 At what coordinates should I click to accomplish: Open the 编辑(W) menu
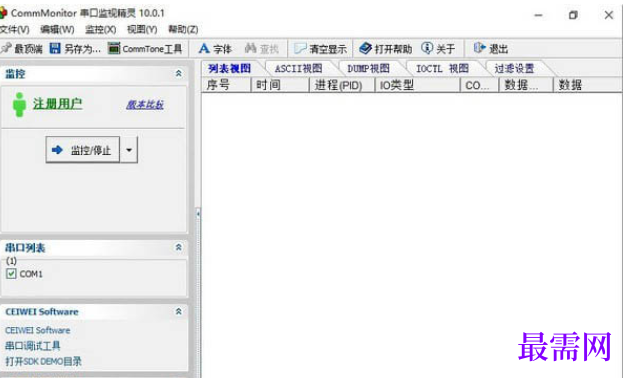57,30
